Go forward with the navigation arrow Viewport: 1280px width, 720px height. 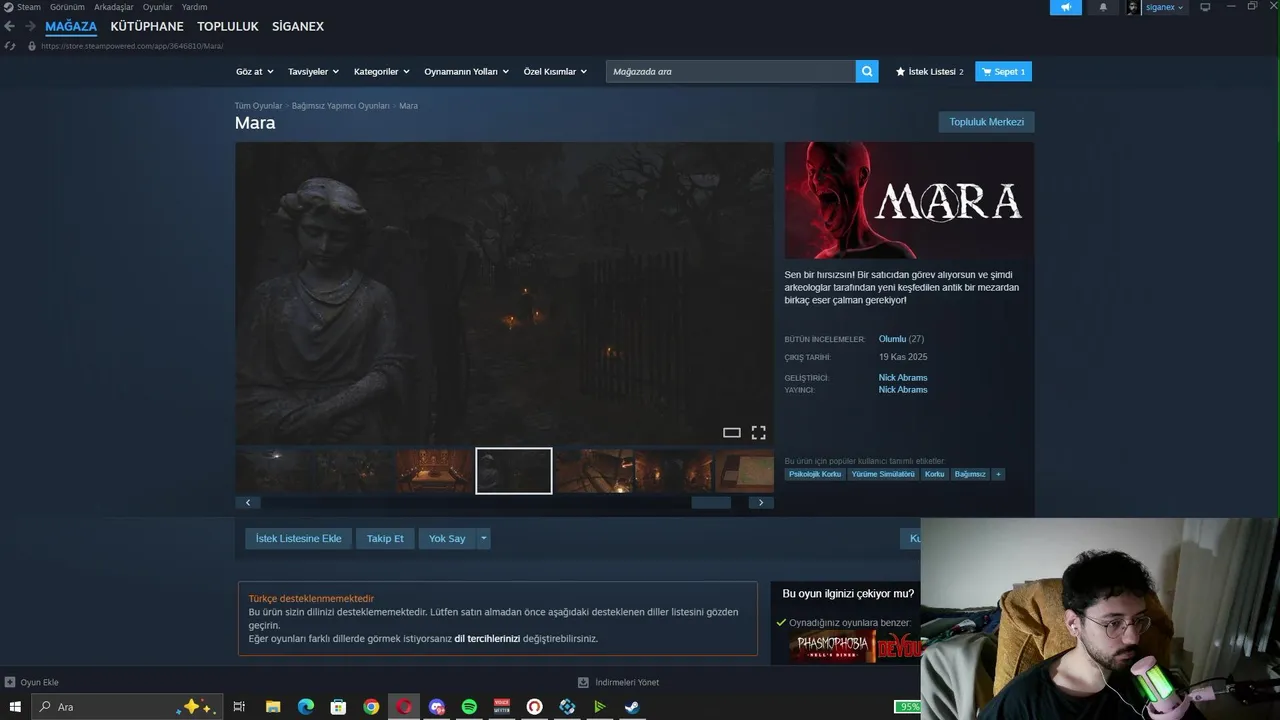click(30, 26)
